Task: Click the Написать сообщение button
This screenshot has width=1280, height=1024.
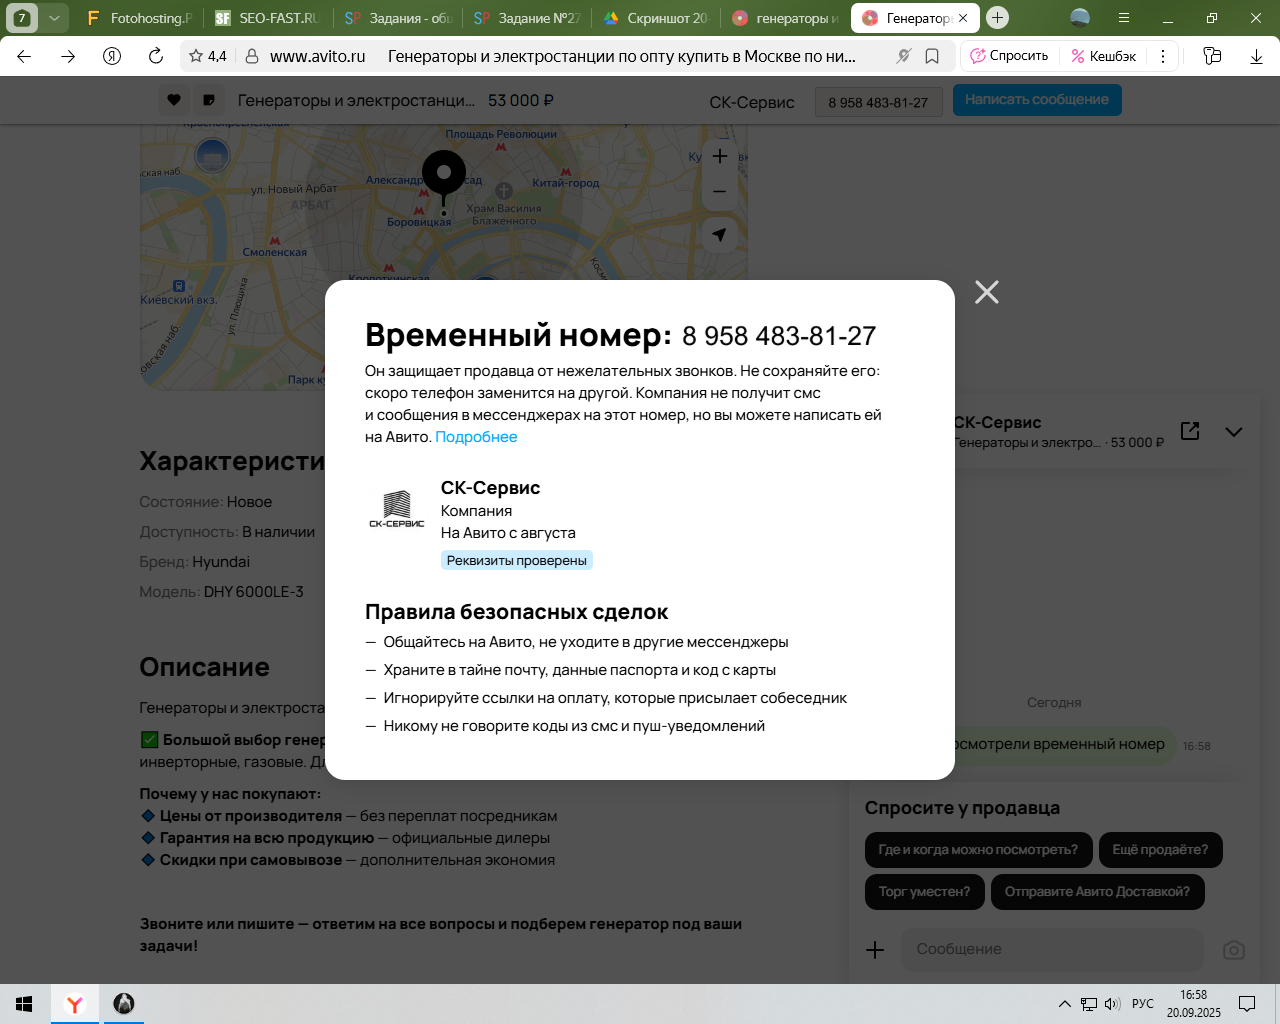Action: (1036, 100)
